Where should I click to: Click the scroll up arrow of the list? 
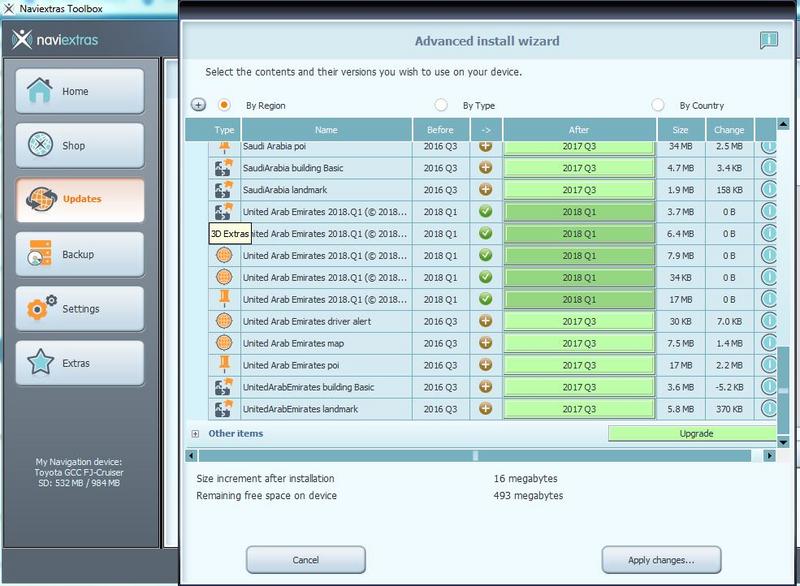783,124
